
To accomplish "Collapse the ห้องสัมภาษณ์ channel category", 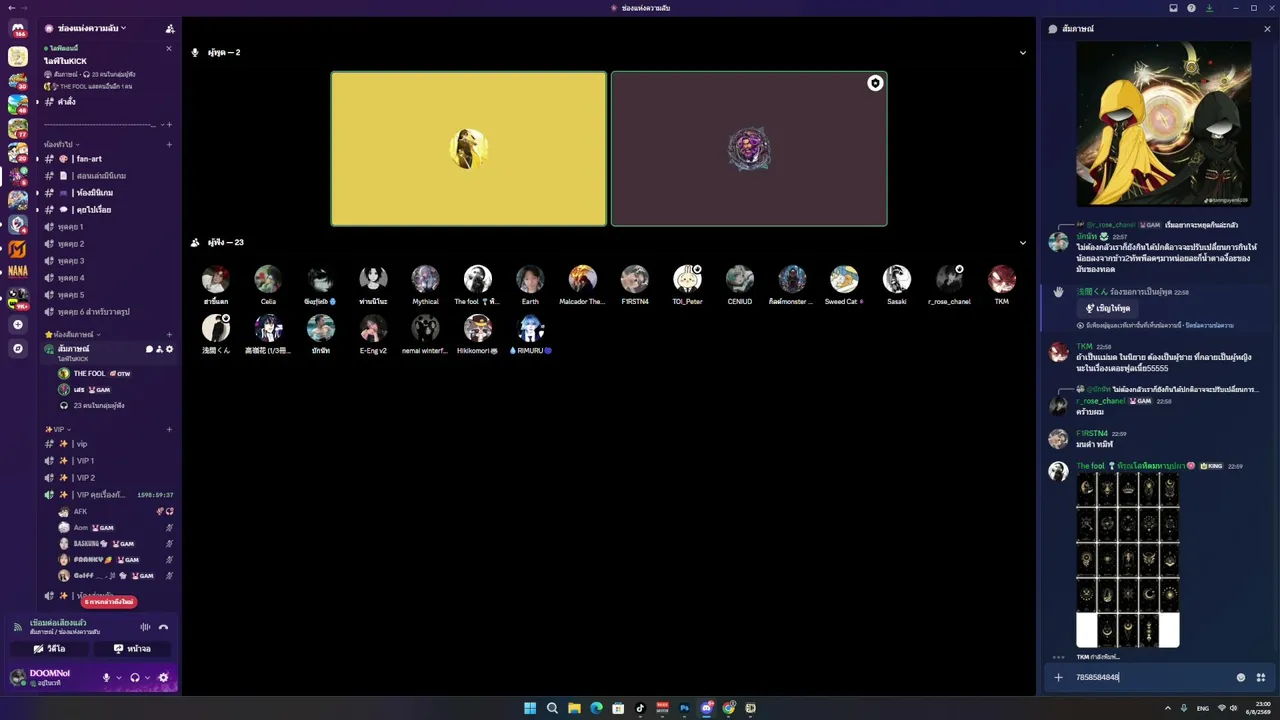I will [x=73, y=334].
